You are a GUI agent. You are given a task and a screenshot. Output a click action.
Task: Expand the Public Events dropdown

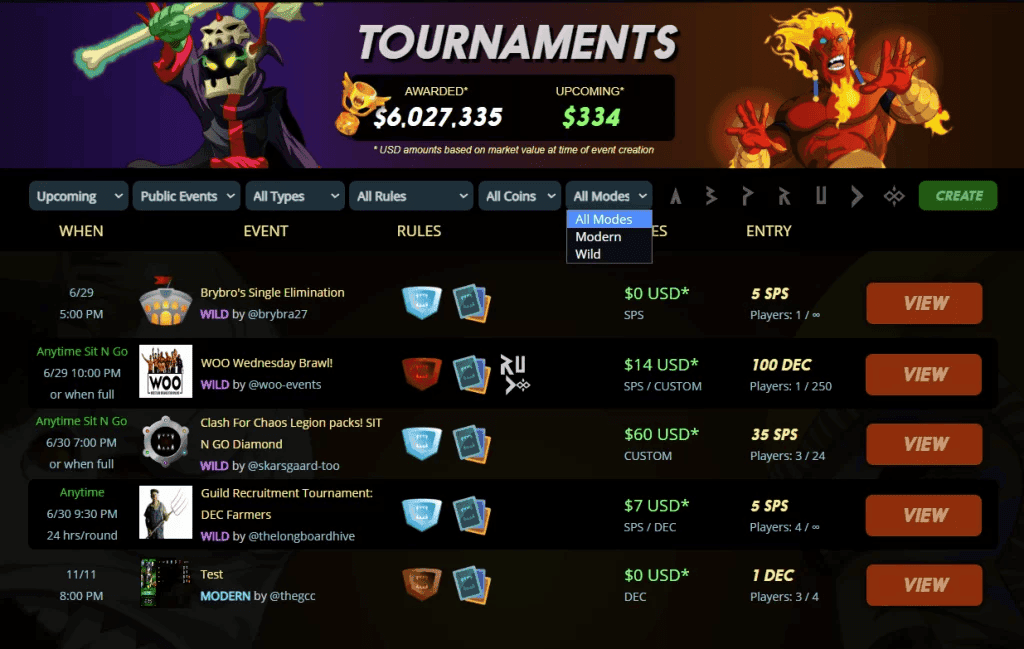[187, 196]
